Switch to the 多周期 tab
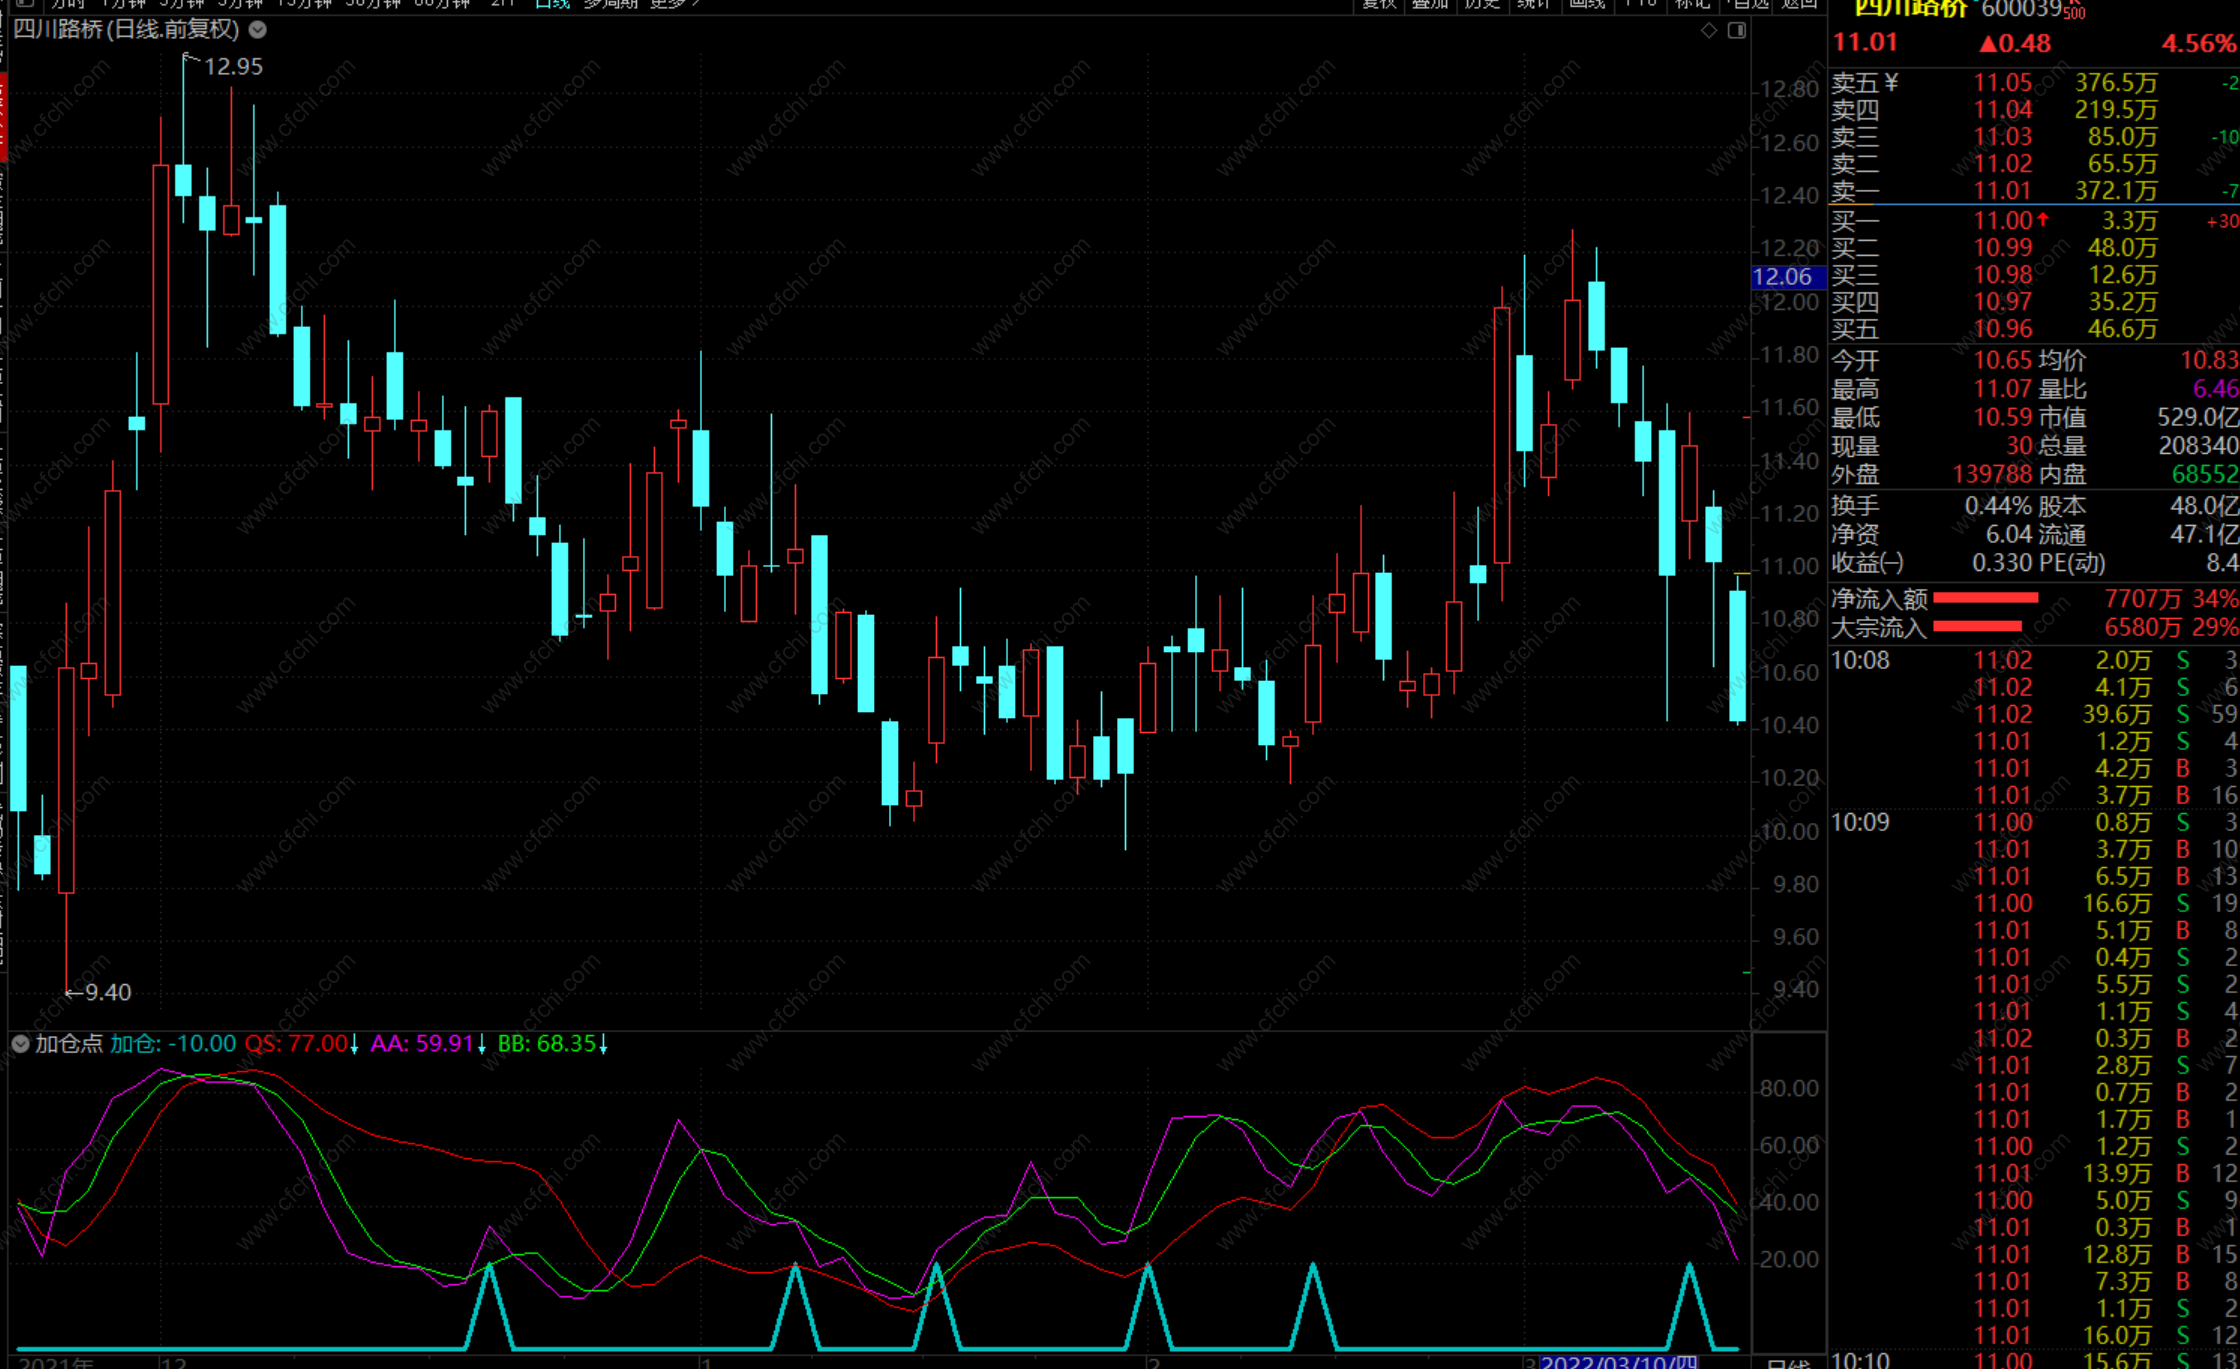Viewport: 2240px width, 1369px height. [610, 4]
